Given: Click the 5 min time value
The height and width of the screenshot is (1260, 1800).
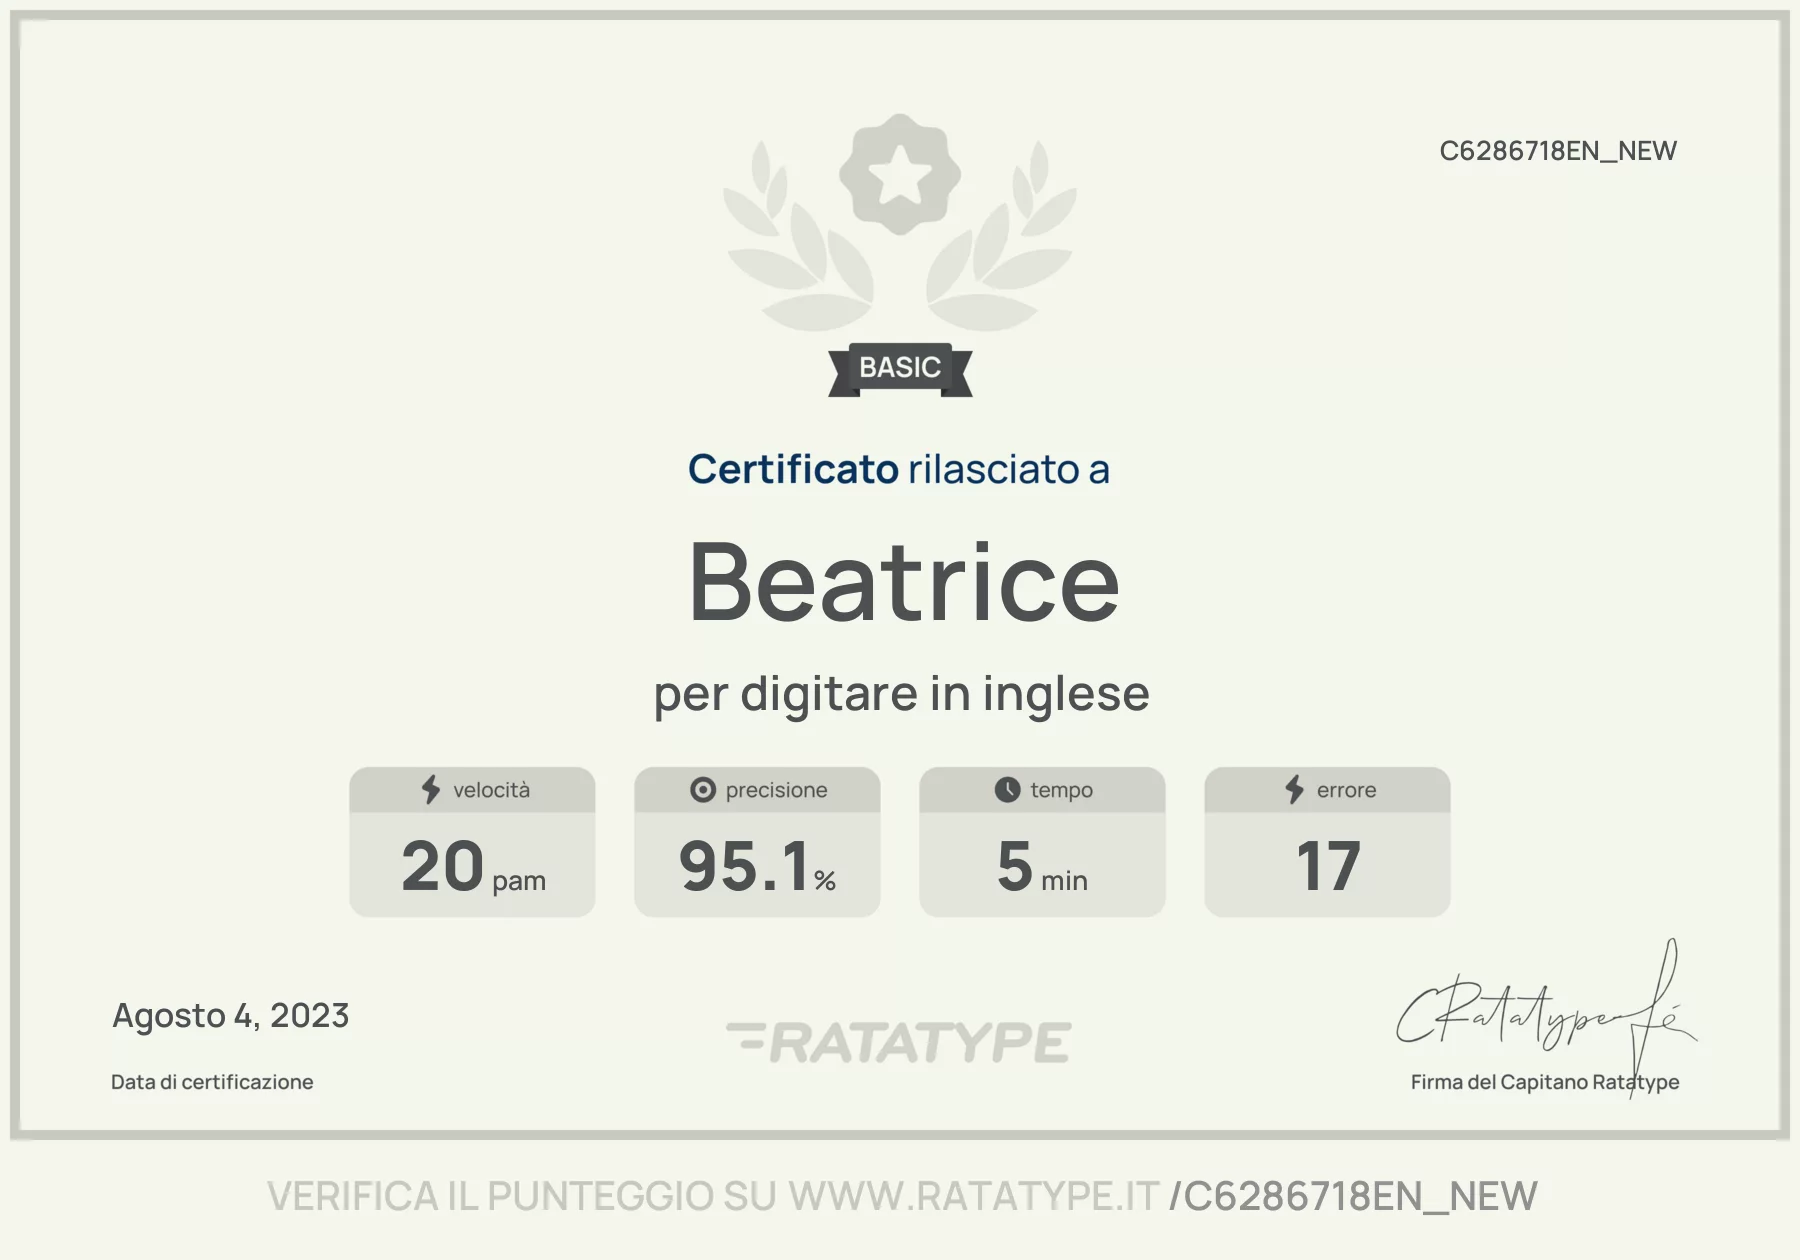Looking at the screenshot, I should tap(1042, 866).
